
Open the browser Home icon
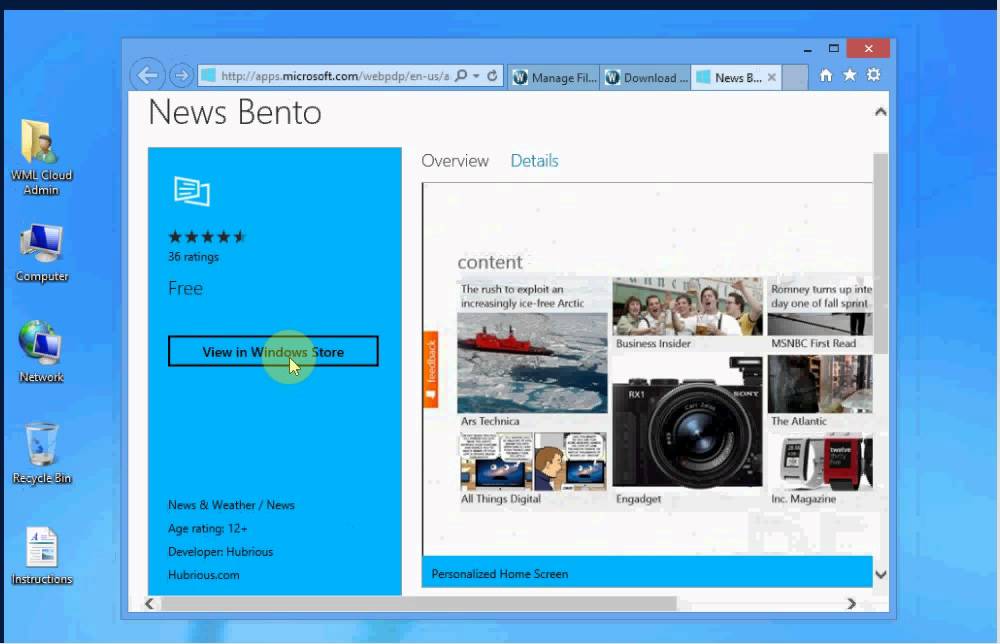click(826, 75)
